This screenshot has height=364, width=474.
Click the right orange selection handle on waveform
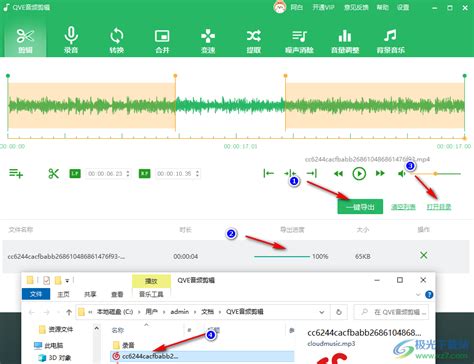[x=285, y=76]
